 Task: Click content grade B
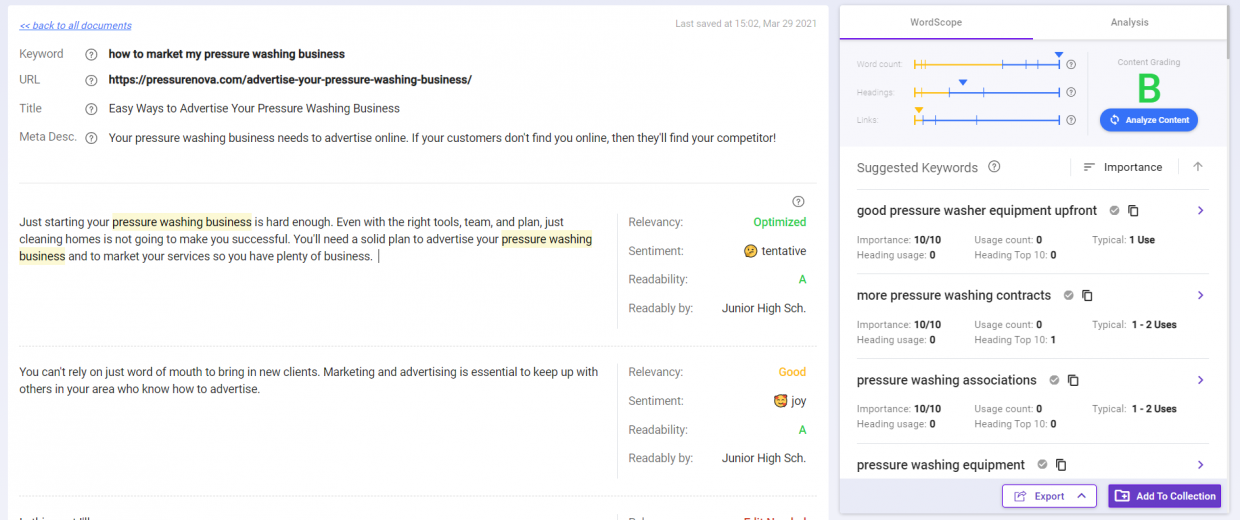pos(1149,89)
